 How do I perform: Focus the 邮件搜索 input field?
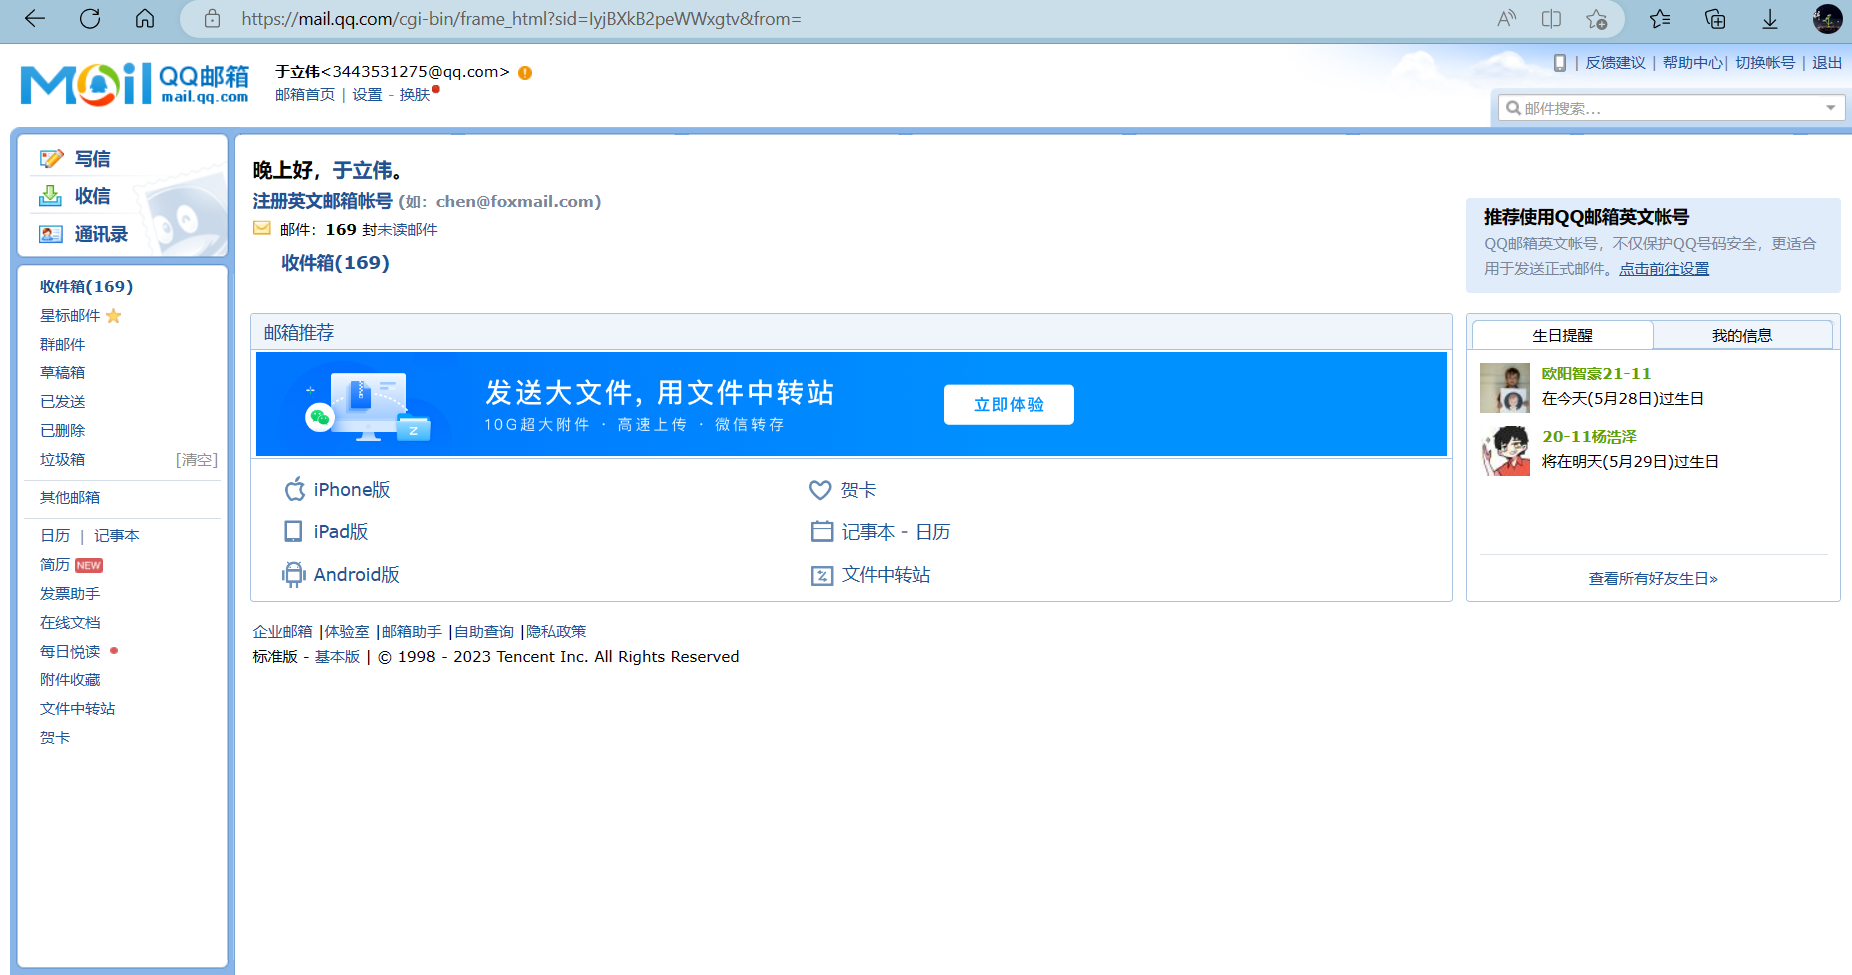[1671, 108]
